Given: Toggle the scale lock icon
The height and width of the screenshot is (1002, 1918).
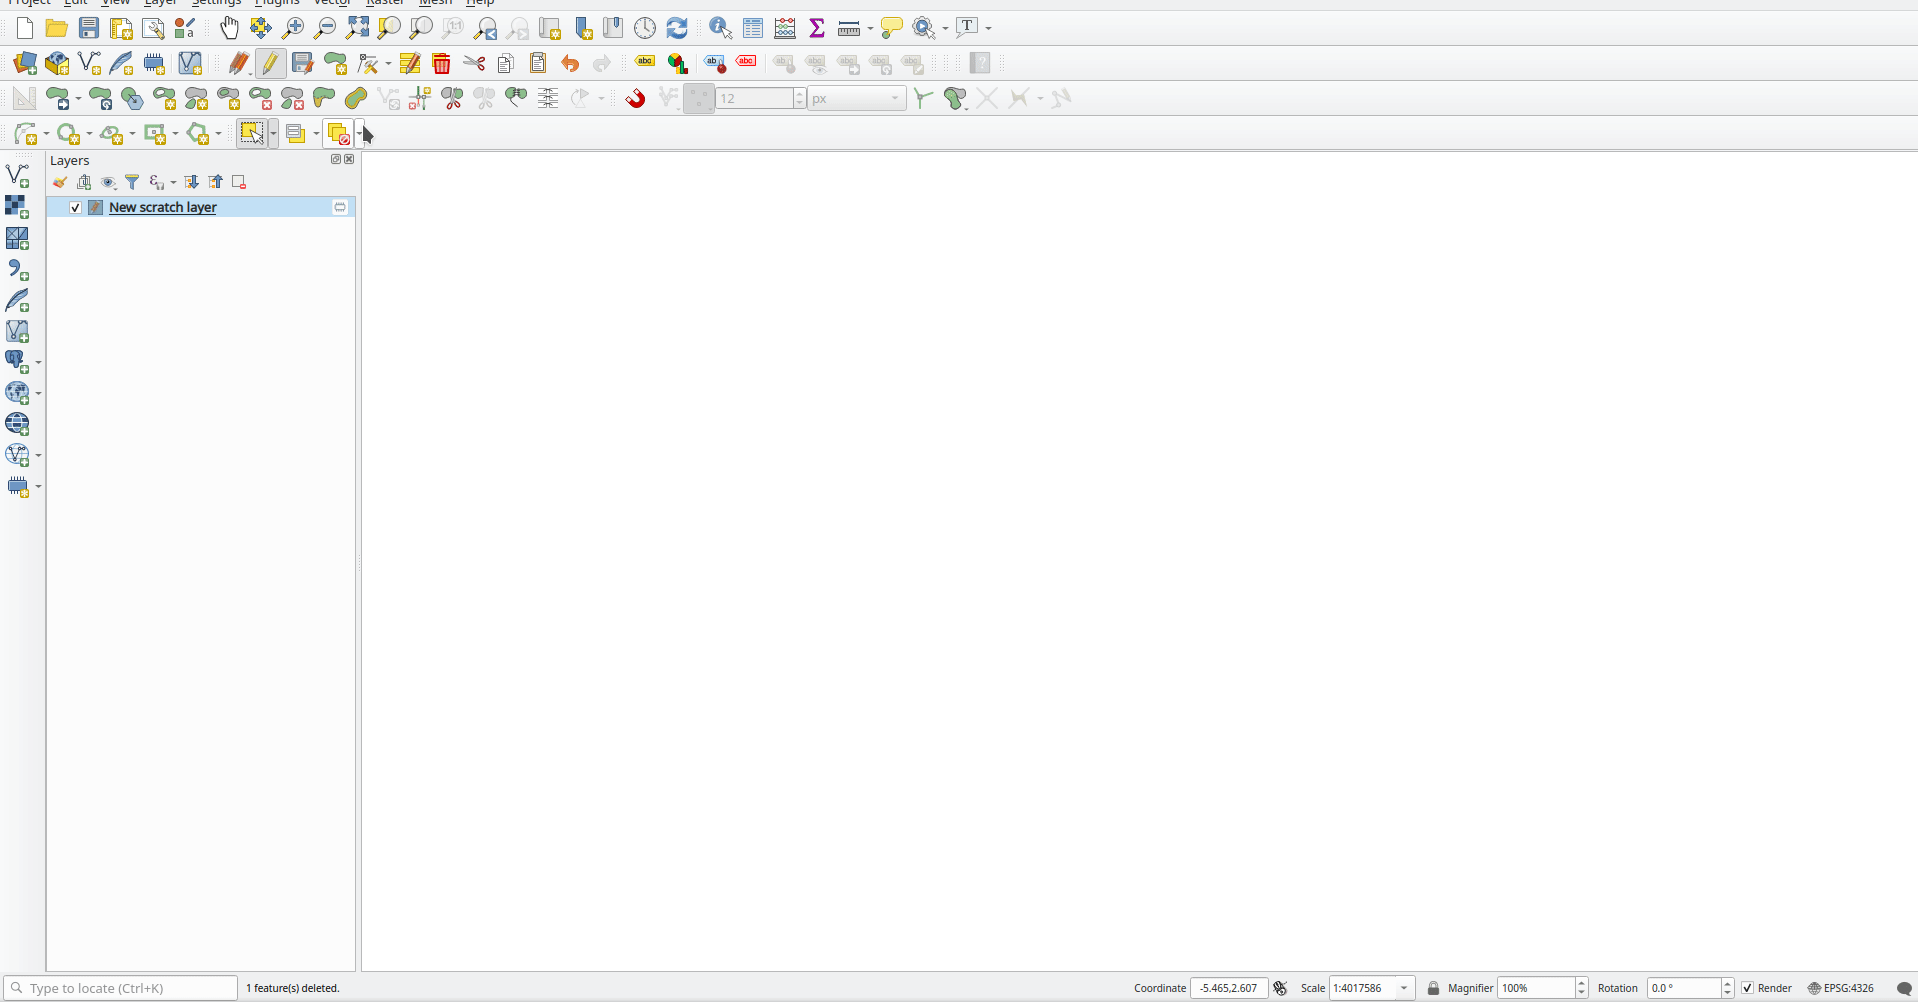Looking at the screenshot, I should coord(1433,988).
